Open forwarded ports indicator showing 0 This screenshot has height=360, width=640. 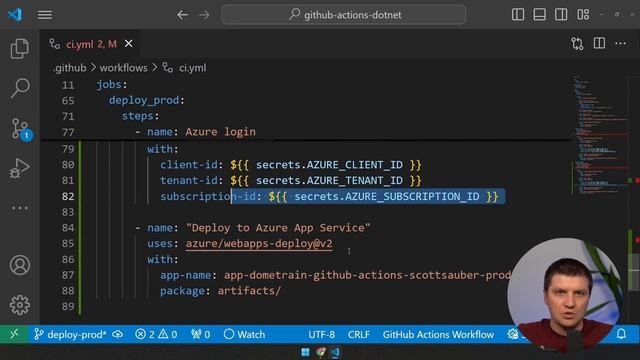click(200, 335)
